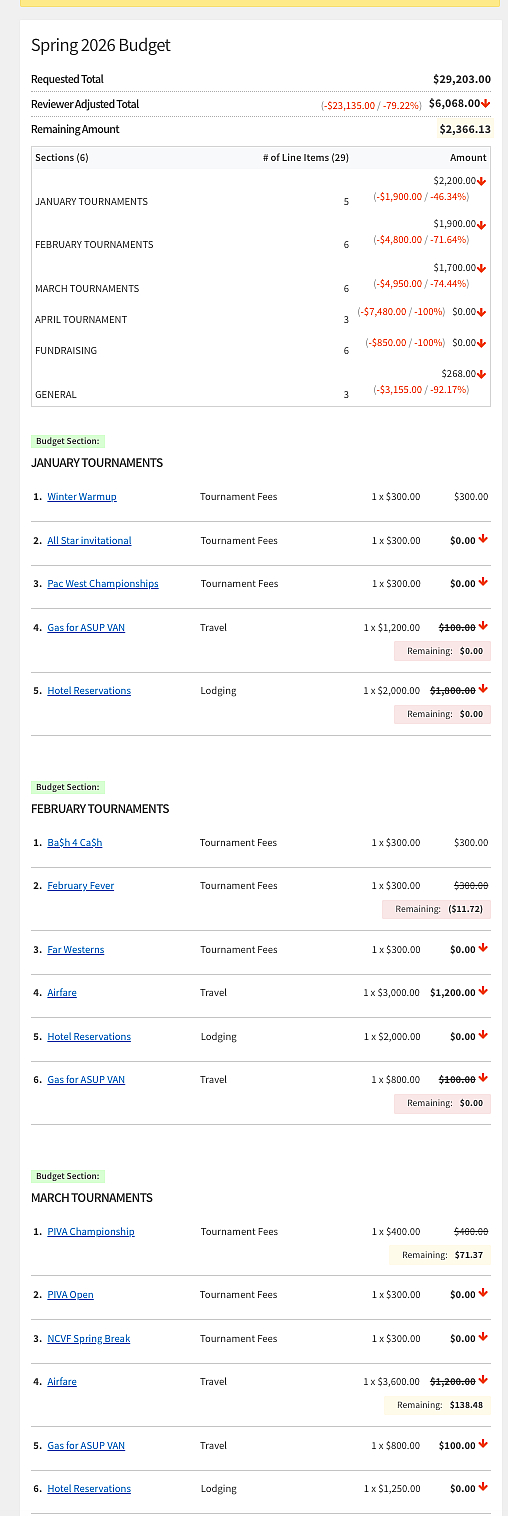
Task: Click red arrow on All Star invitational row
Action: [483, 540]
